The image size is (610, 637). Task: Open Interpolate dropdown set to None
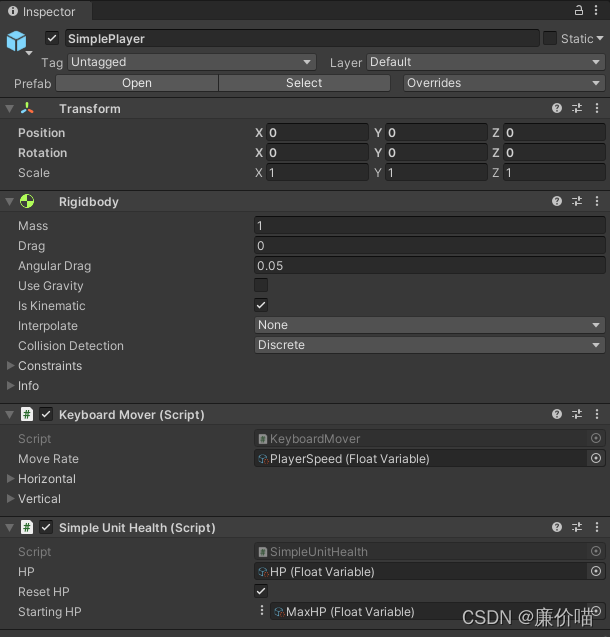click(430, 325)
